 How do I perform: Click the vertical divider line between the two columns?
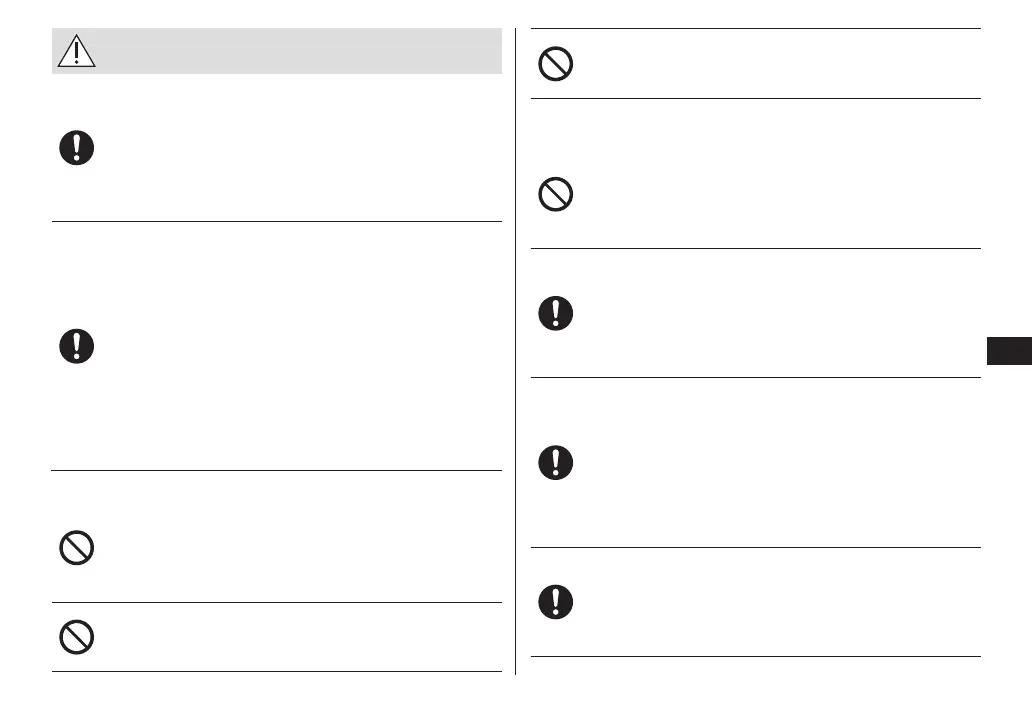click(x=516, y=350)
